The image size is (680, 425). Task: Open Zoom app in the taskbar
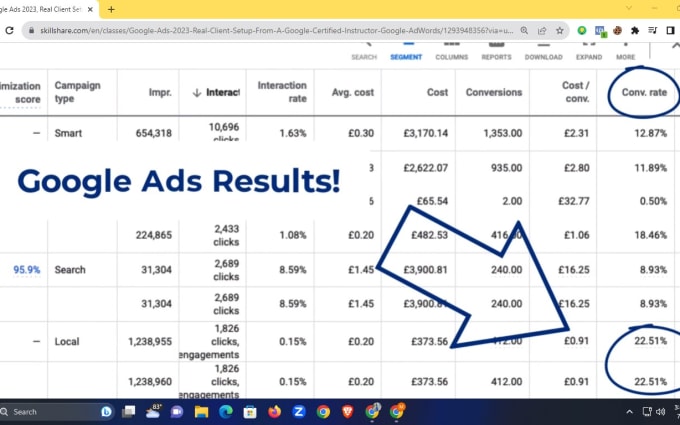point(298,411)
